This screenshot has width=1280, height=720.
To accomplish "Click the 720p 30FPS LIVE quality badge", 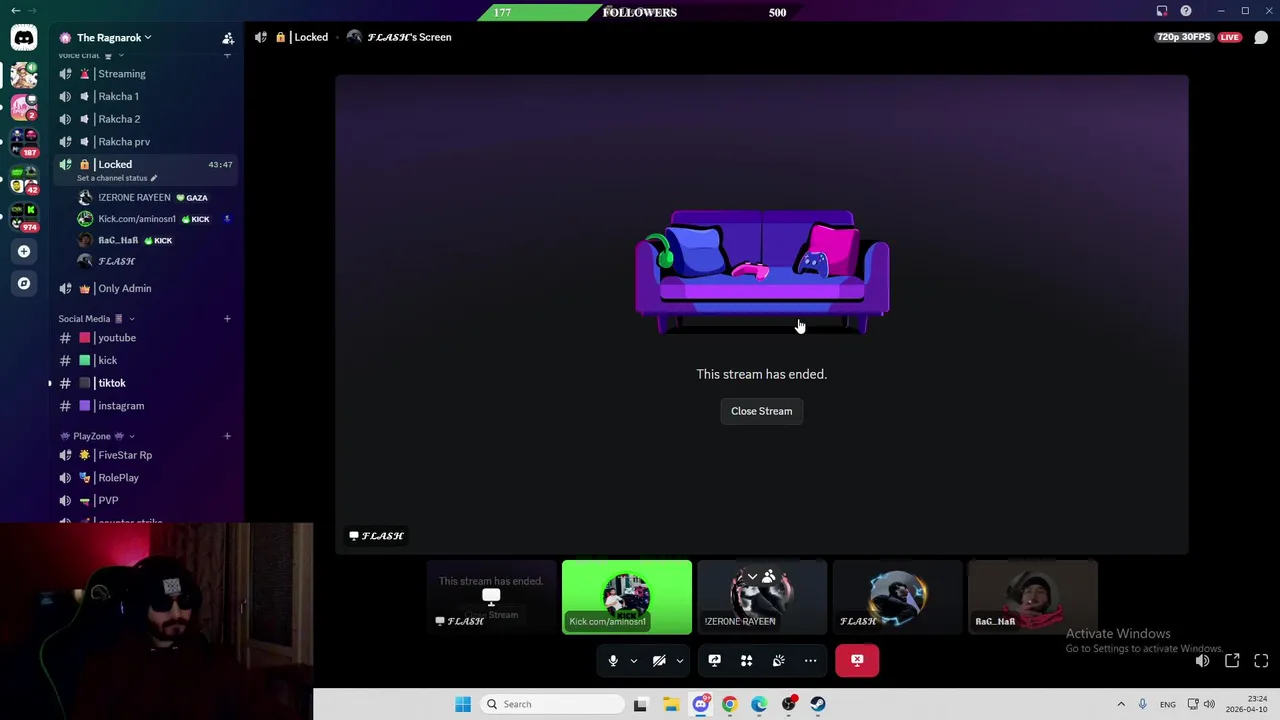I will point(1198,37).
